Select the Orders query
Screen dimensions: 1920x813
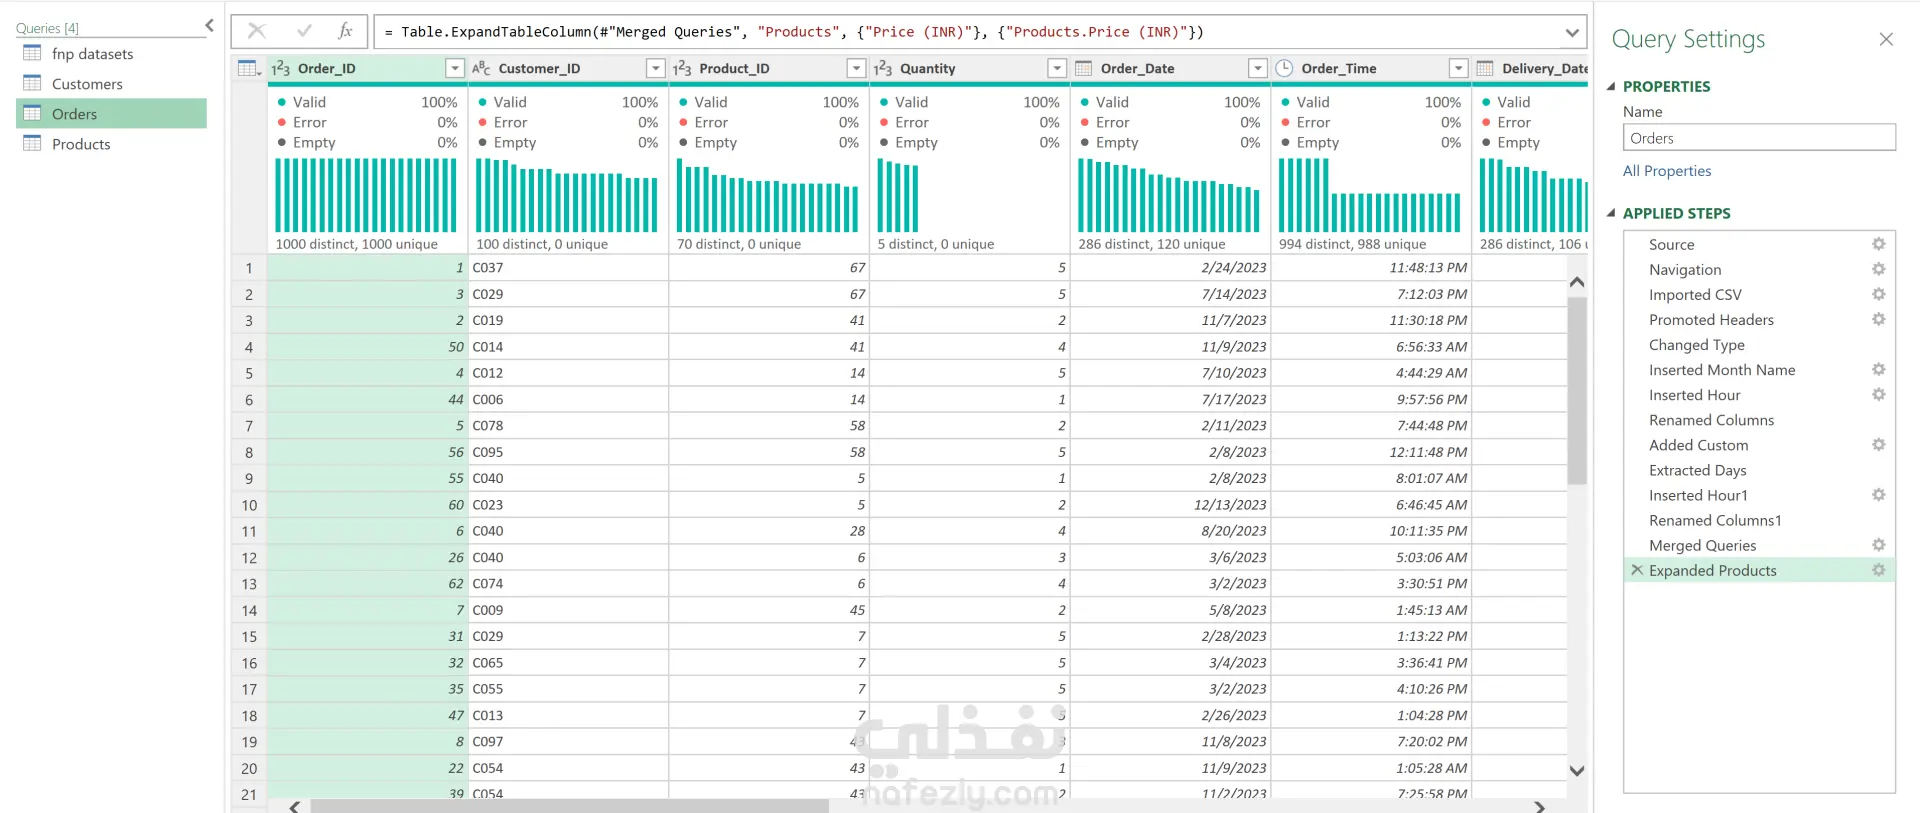pyautogui.click(x=111, y=114)
